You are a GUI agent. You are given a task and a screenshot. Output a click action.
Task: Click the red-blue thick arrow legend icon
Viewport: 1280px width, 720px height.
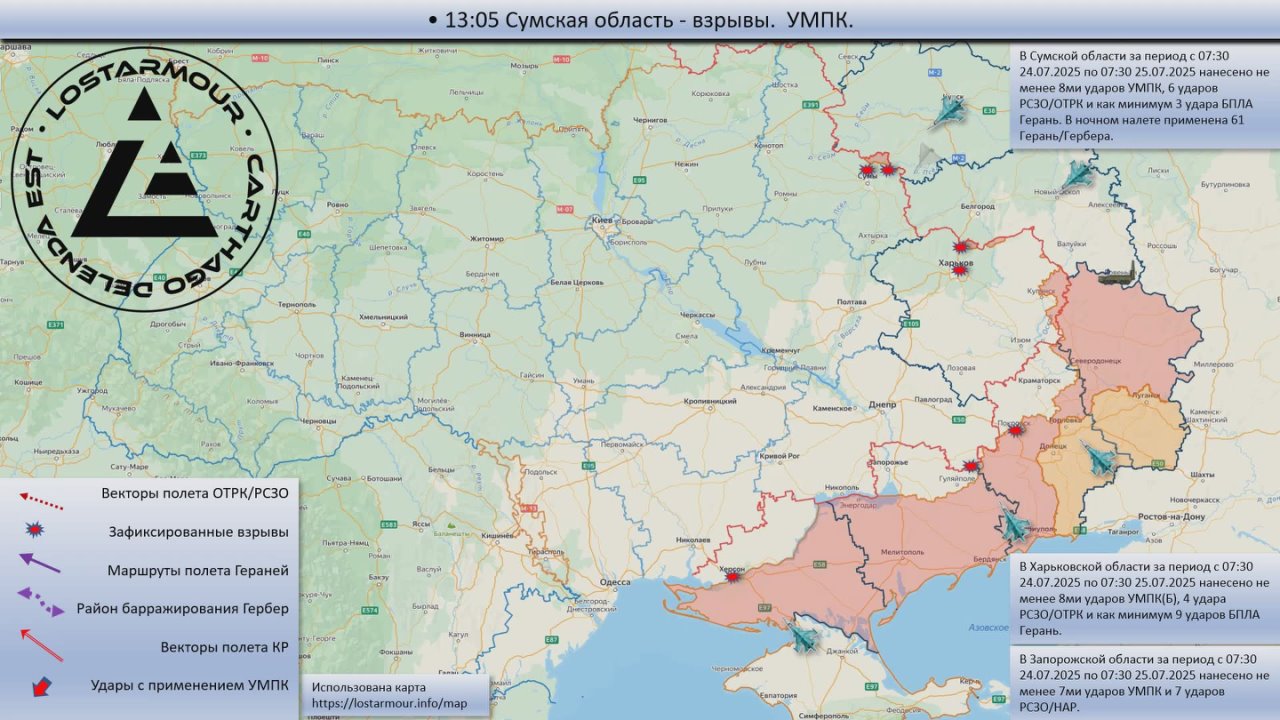tap(42, 686)
